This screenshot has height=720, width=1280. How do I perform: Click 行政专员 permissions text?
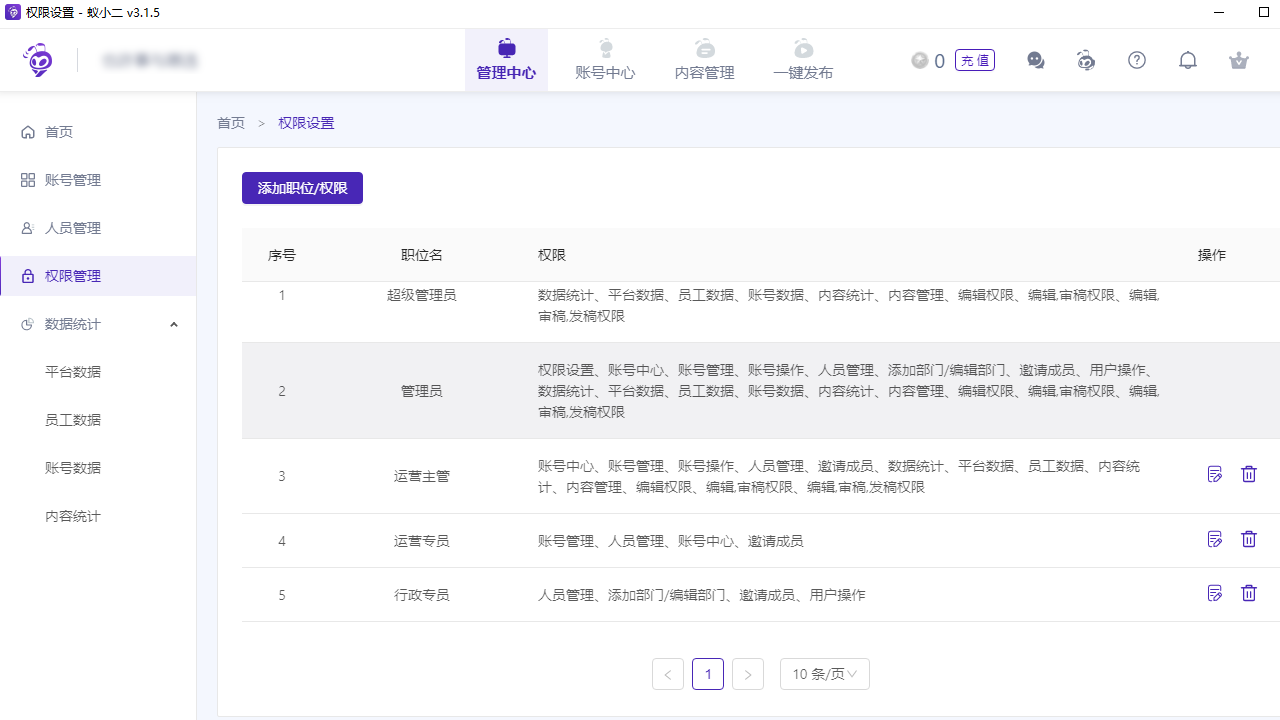[x=702, y=595]
